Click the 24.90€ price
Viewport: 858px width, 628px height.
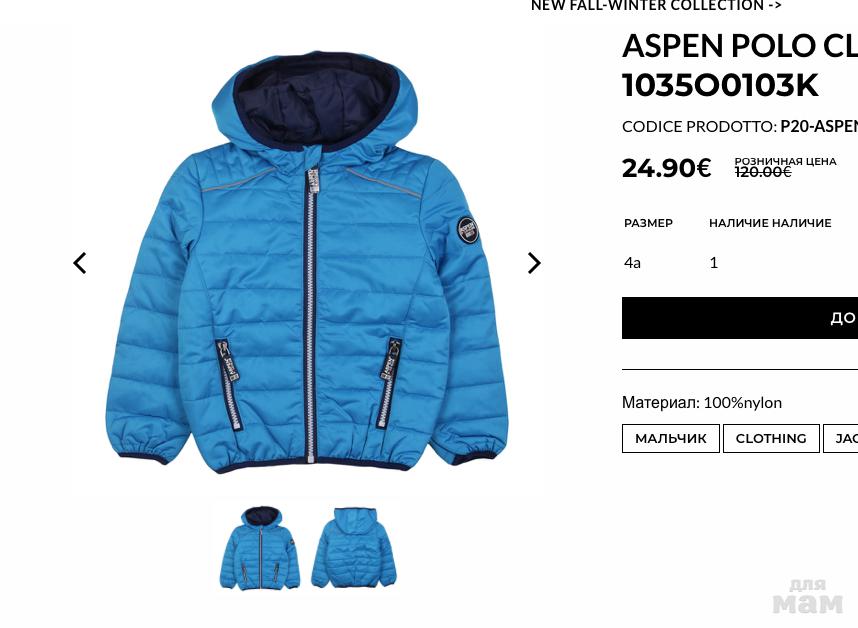666,168
